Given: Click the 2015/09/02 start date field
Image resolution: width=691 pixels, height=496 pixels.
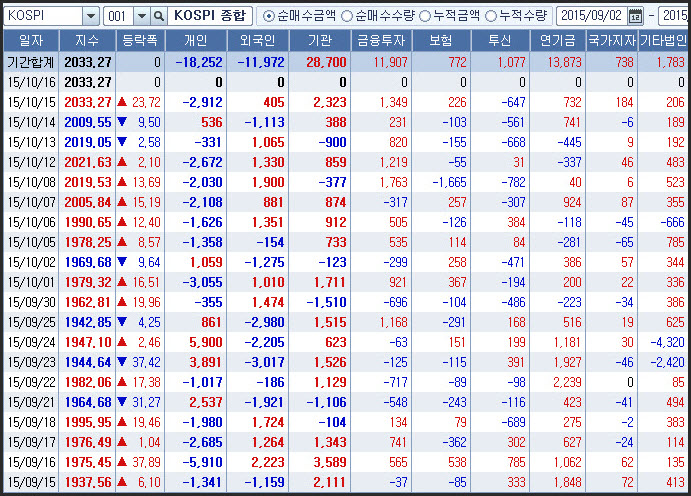Looking at the screenshot, I should pyautogui.click(x=592, y=16).
